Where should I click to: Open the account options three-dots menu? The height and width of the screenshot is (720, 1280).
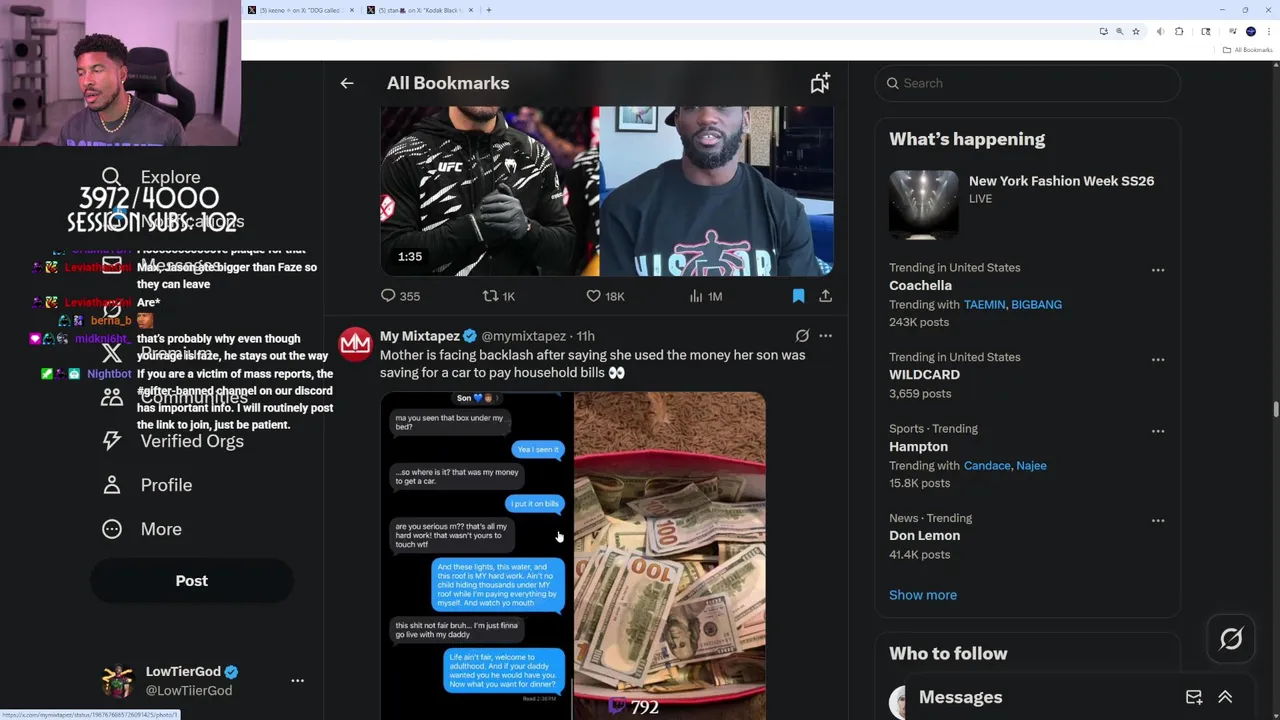click(297, 681)
